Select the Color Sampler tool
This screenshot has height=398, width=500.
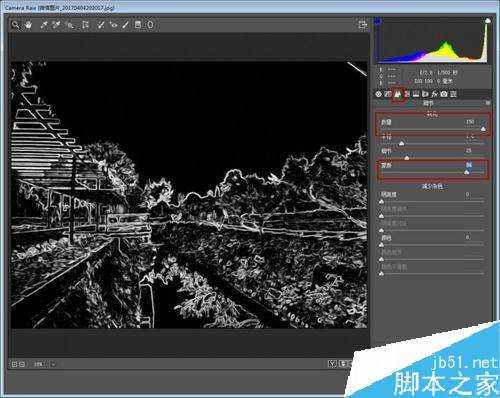coord(57,25)
